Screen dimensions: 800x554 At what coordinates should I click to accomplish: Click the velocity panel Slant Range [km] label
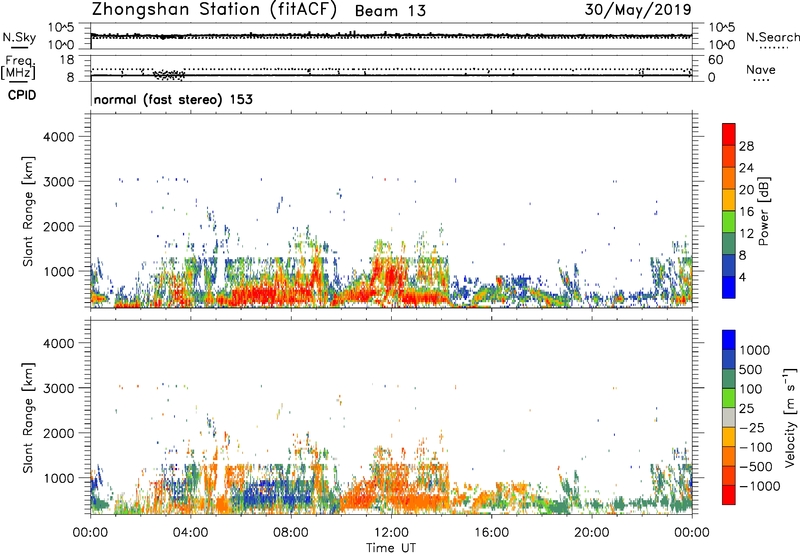28,417
